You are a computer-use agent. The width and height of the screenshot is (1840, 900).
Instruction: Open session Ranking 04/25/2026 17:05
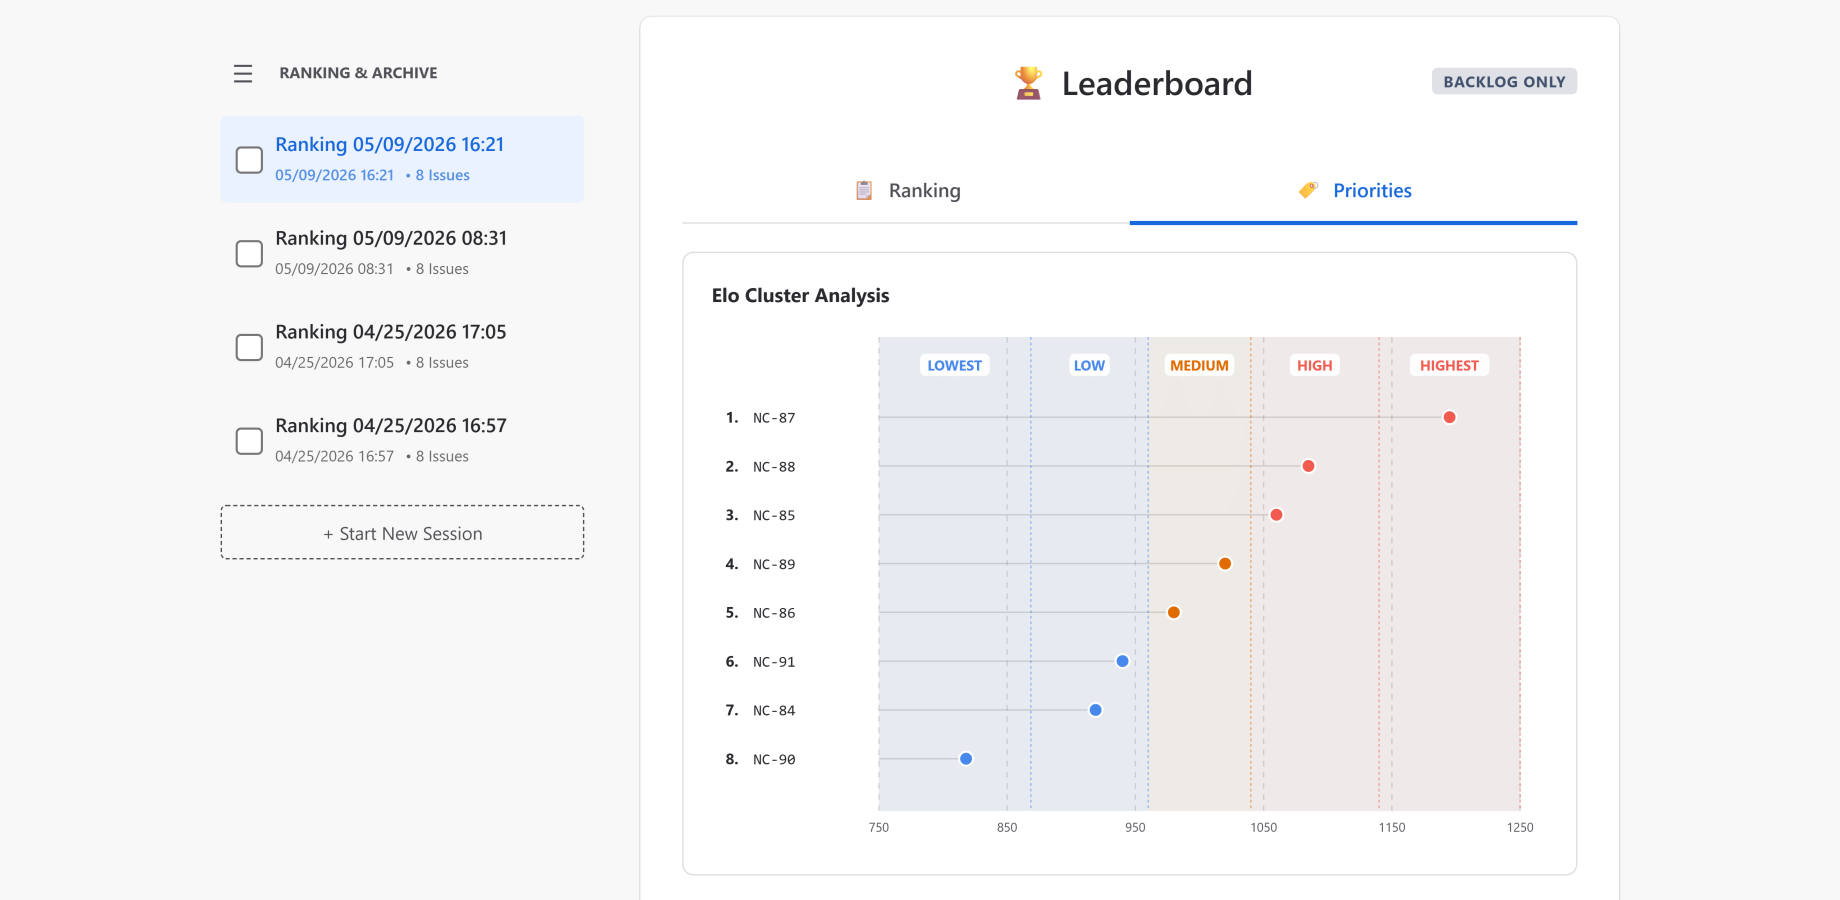(402, 347)
